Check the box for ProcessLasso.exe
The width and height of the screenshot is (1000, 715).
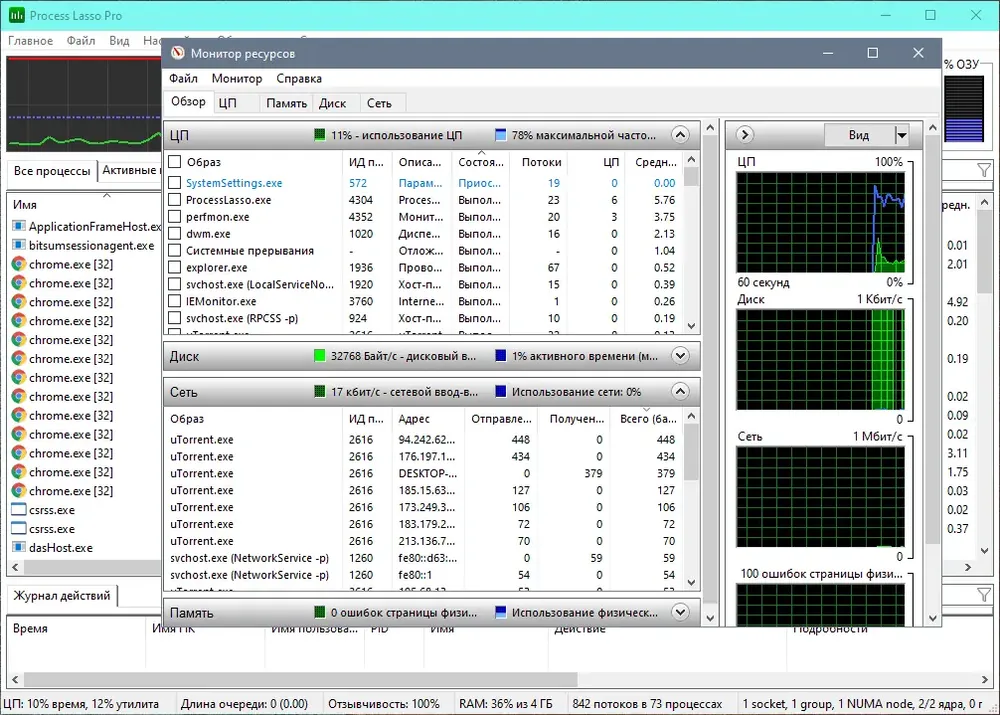click(x=174, y=200)
